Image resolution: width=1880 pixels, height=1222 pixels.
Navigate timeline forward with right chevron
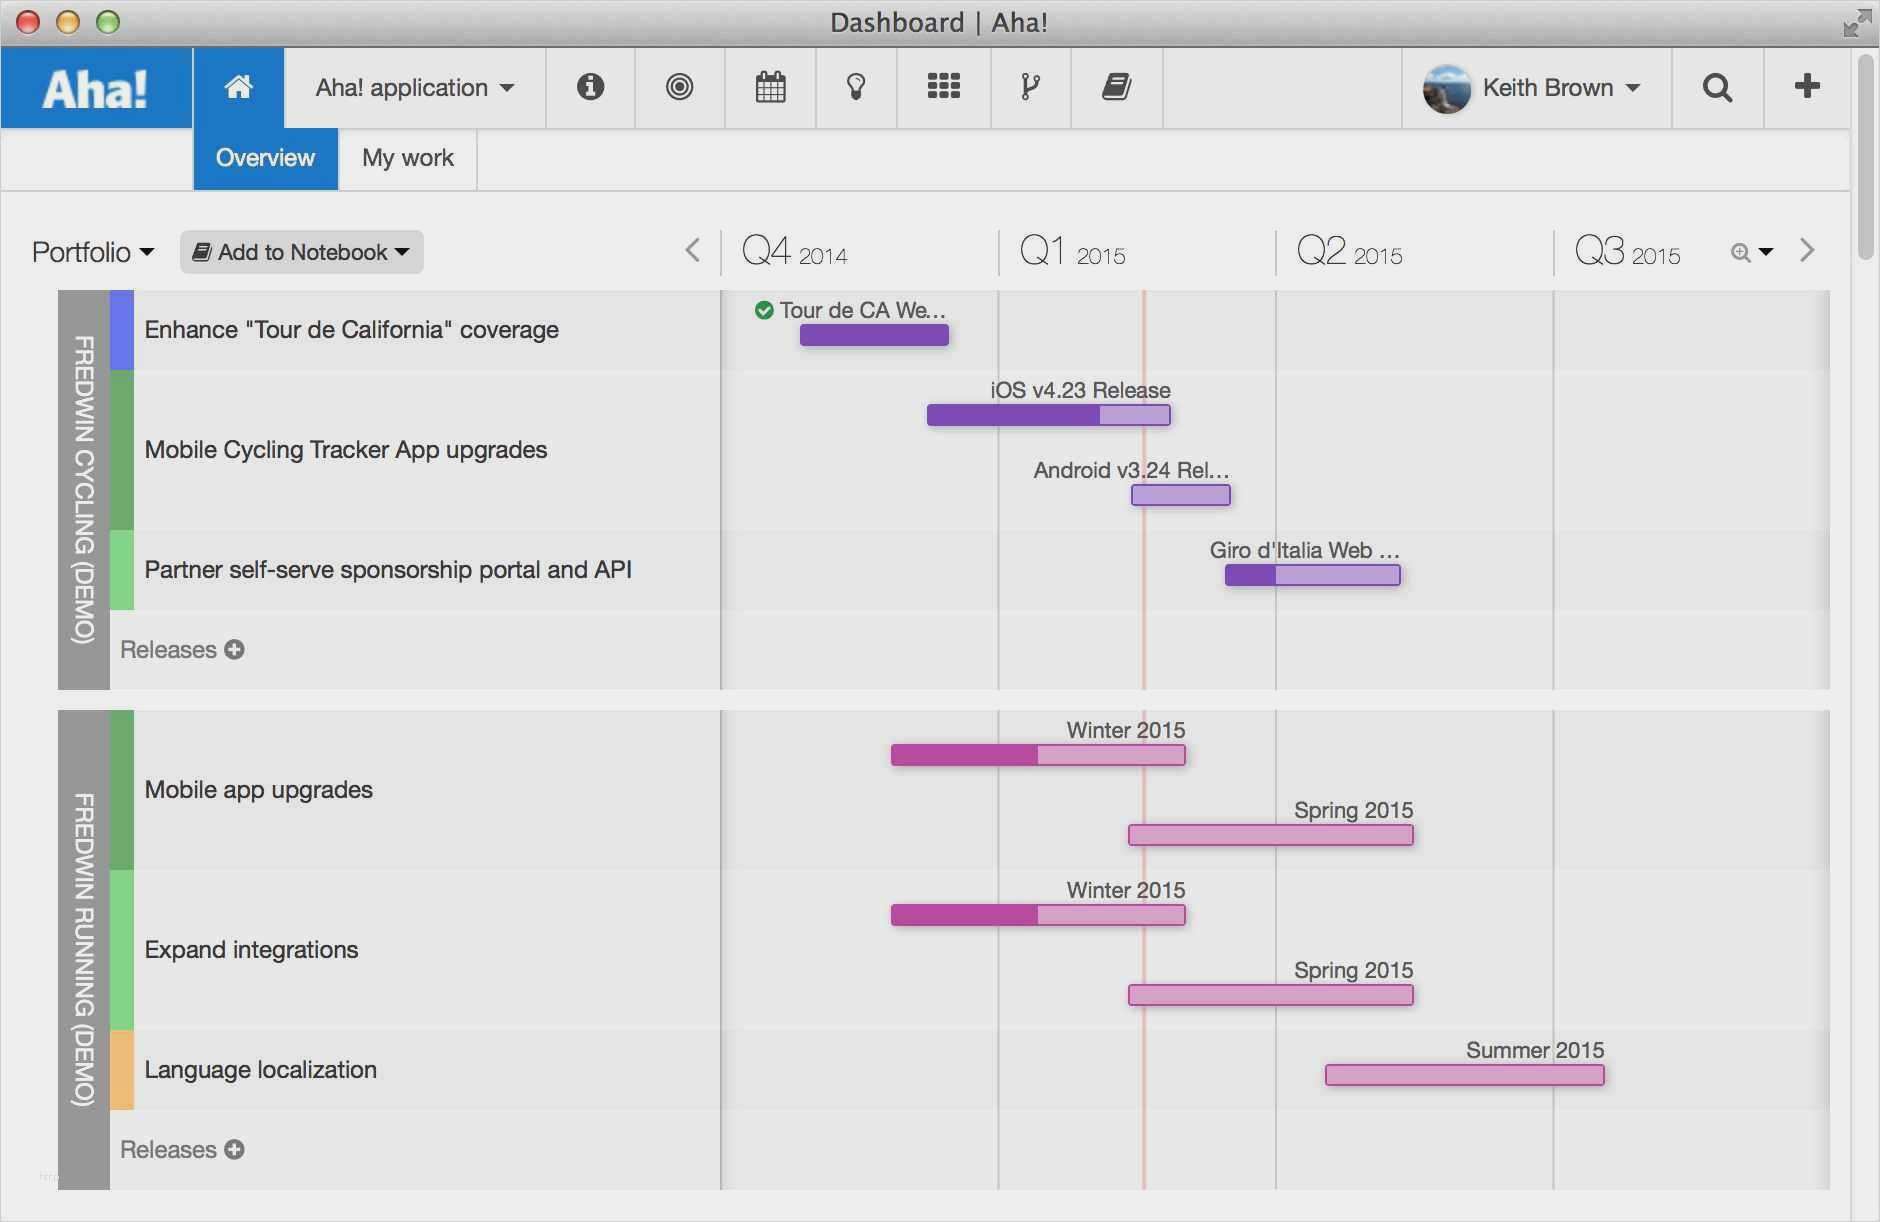1807,251
